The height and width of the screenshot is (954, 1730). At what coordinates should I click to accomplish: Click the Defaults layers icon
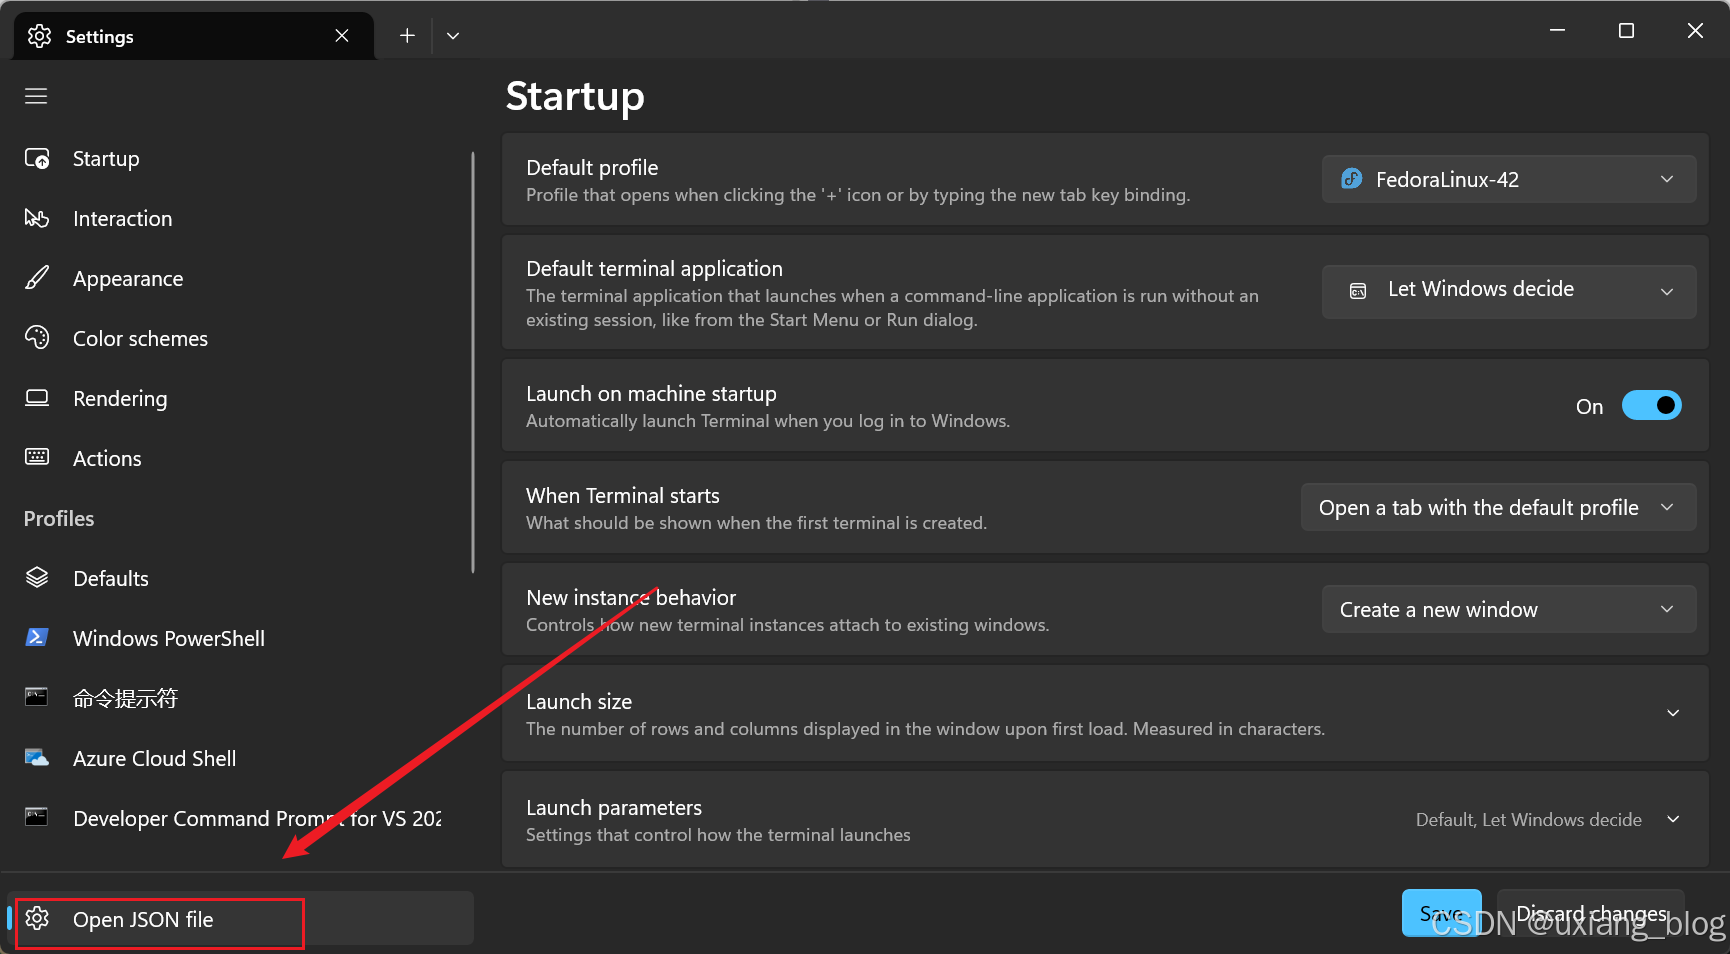(x=37, y=578)
